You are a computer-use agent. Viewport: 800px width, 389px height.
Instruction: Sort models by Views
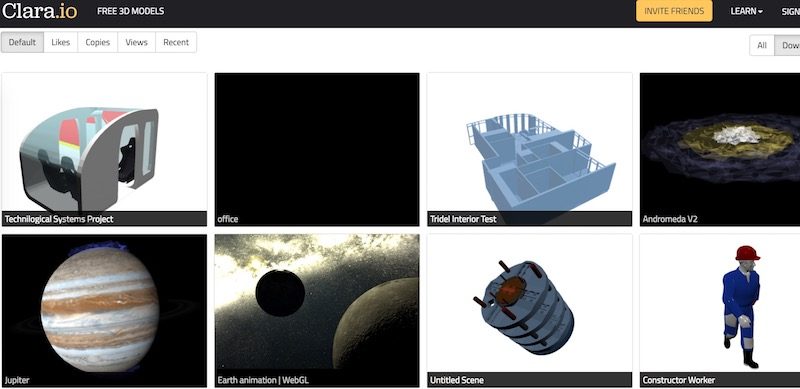136,42
